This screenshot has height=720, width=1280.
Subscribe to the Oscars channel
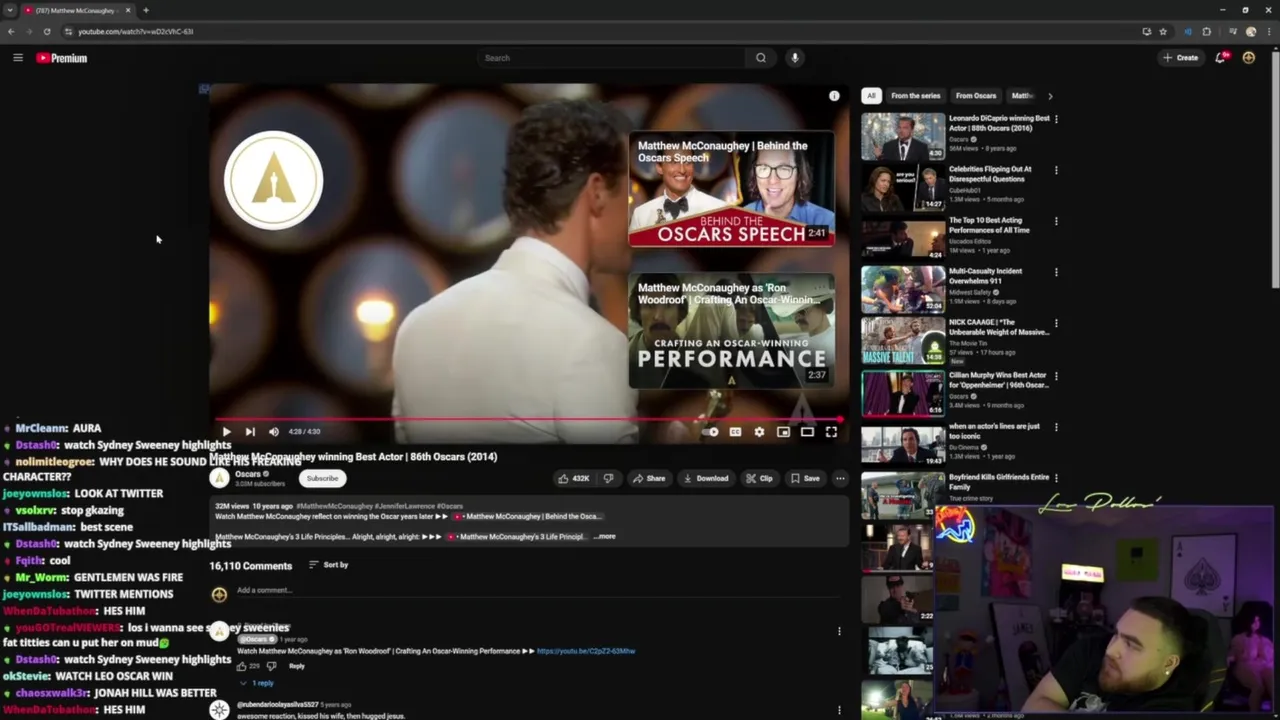(x=322, y=479)
